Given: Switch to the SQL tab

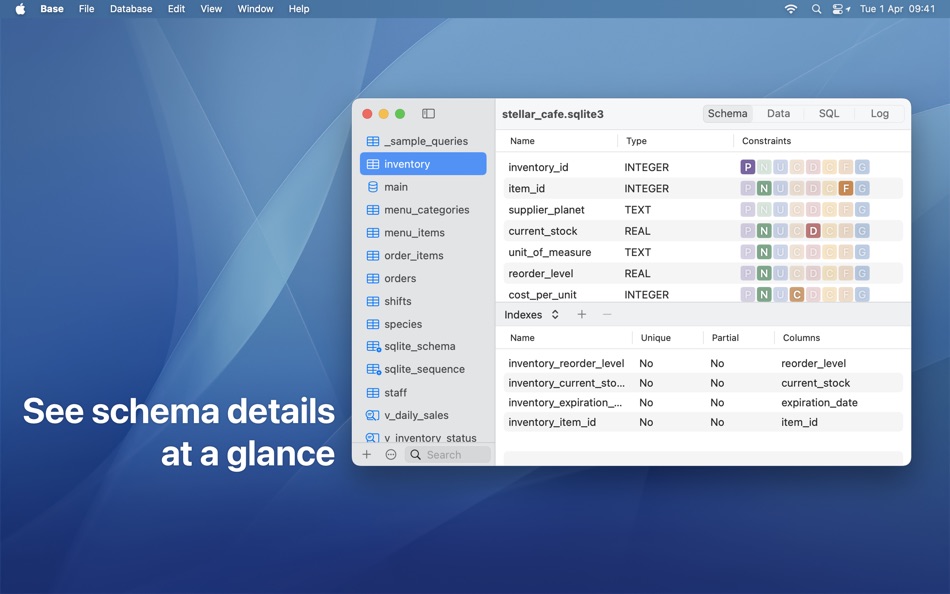Looking at the screenshot, I should [829, 113].
